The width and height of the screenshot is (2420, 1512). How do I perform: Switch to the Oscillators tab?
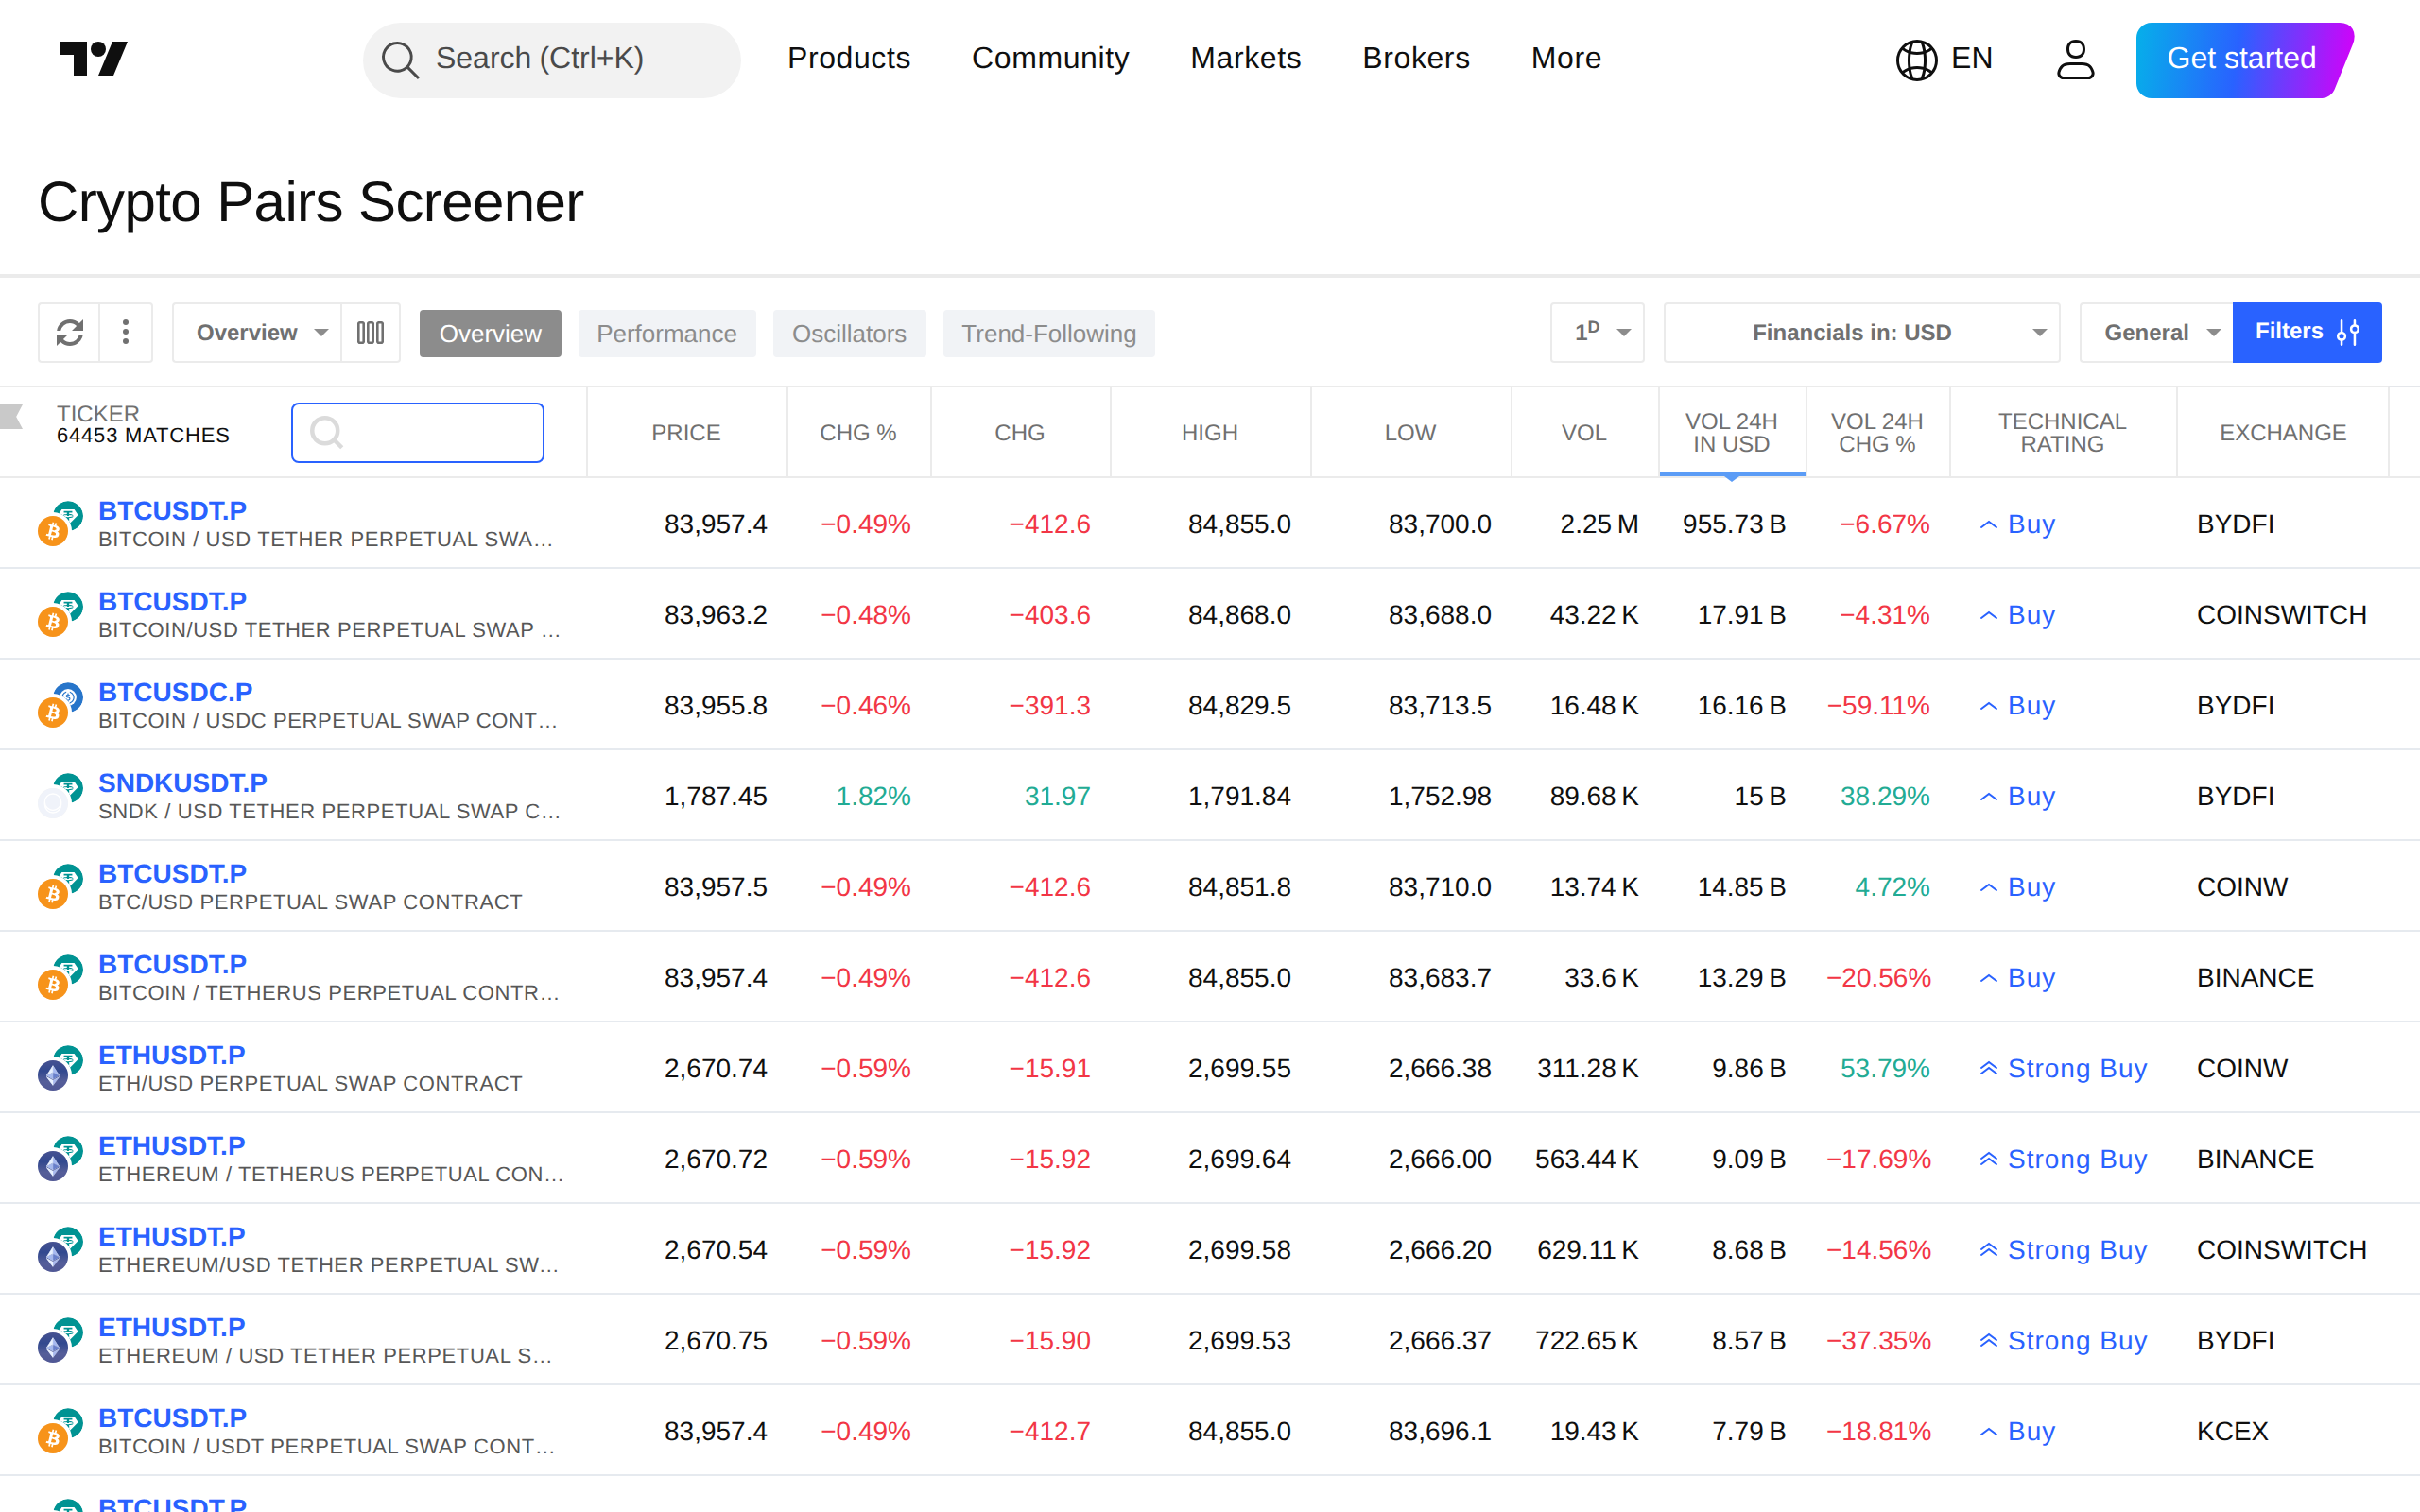849,333
